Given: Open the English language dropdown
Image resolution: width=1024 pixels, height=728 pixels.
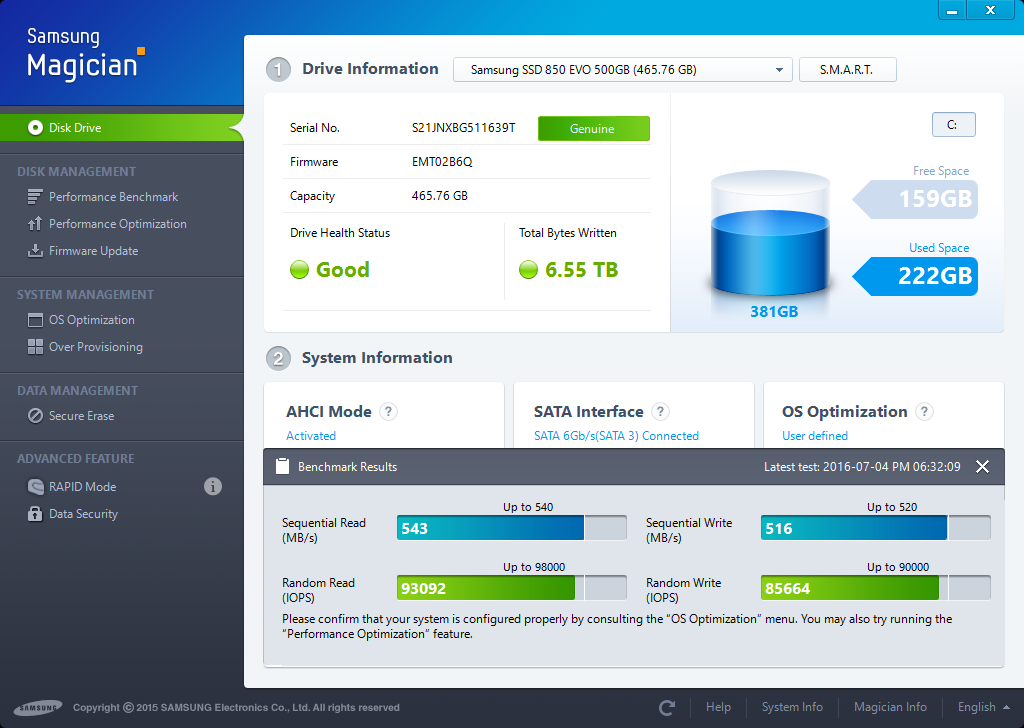Looking at the screenshot, I should [x=983, y=707].
